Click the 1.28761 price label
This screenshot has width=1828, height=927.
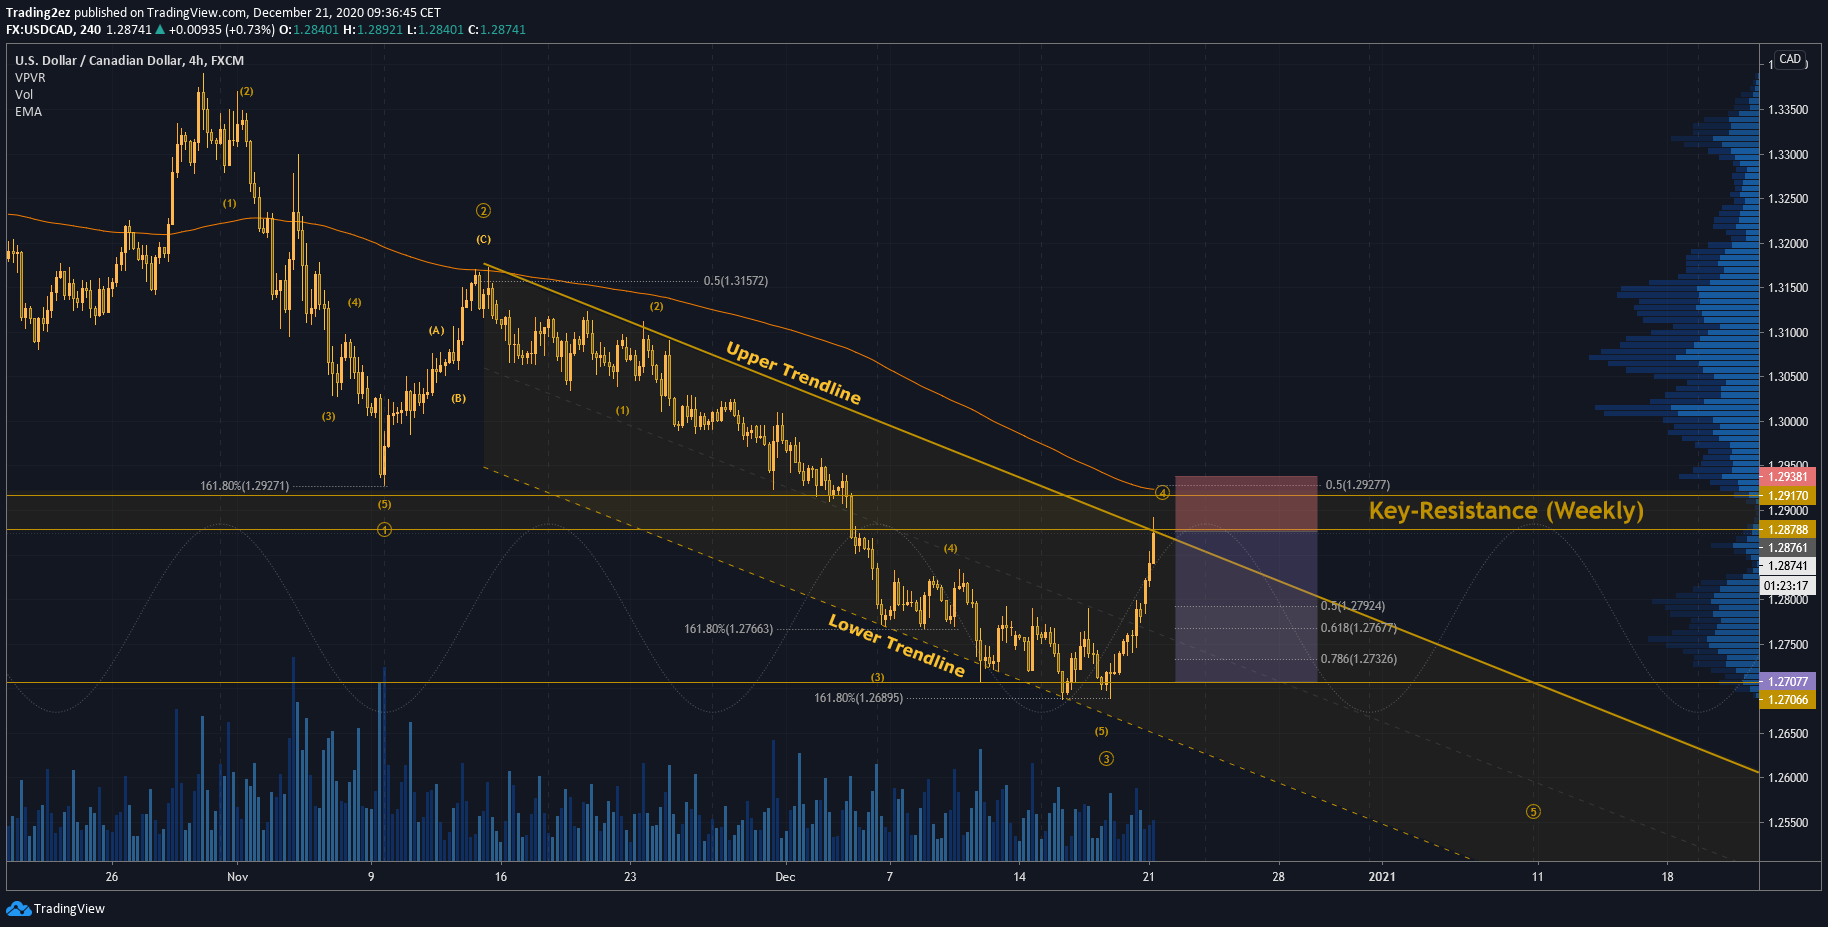click(1787, 548)
